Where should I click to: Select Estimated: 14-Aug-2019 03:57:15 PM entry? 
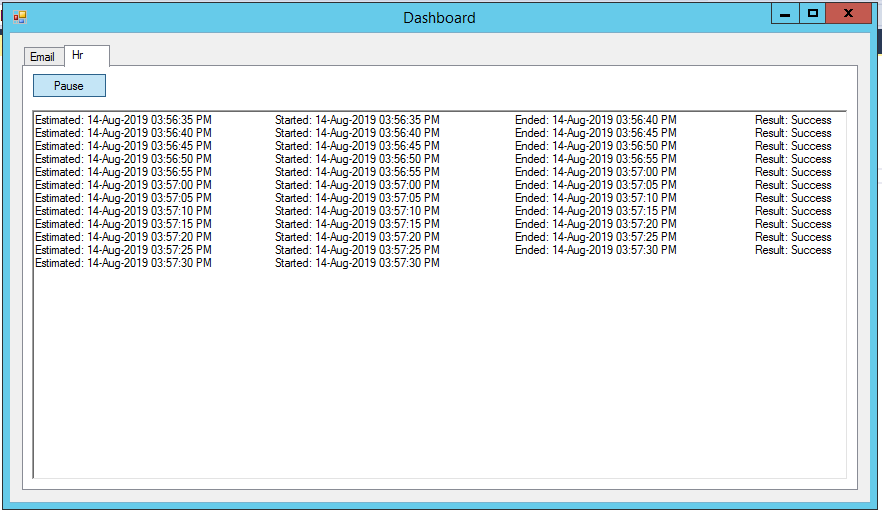123,223
